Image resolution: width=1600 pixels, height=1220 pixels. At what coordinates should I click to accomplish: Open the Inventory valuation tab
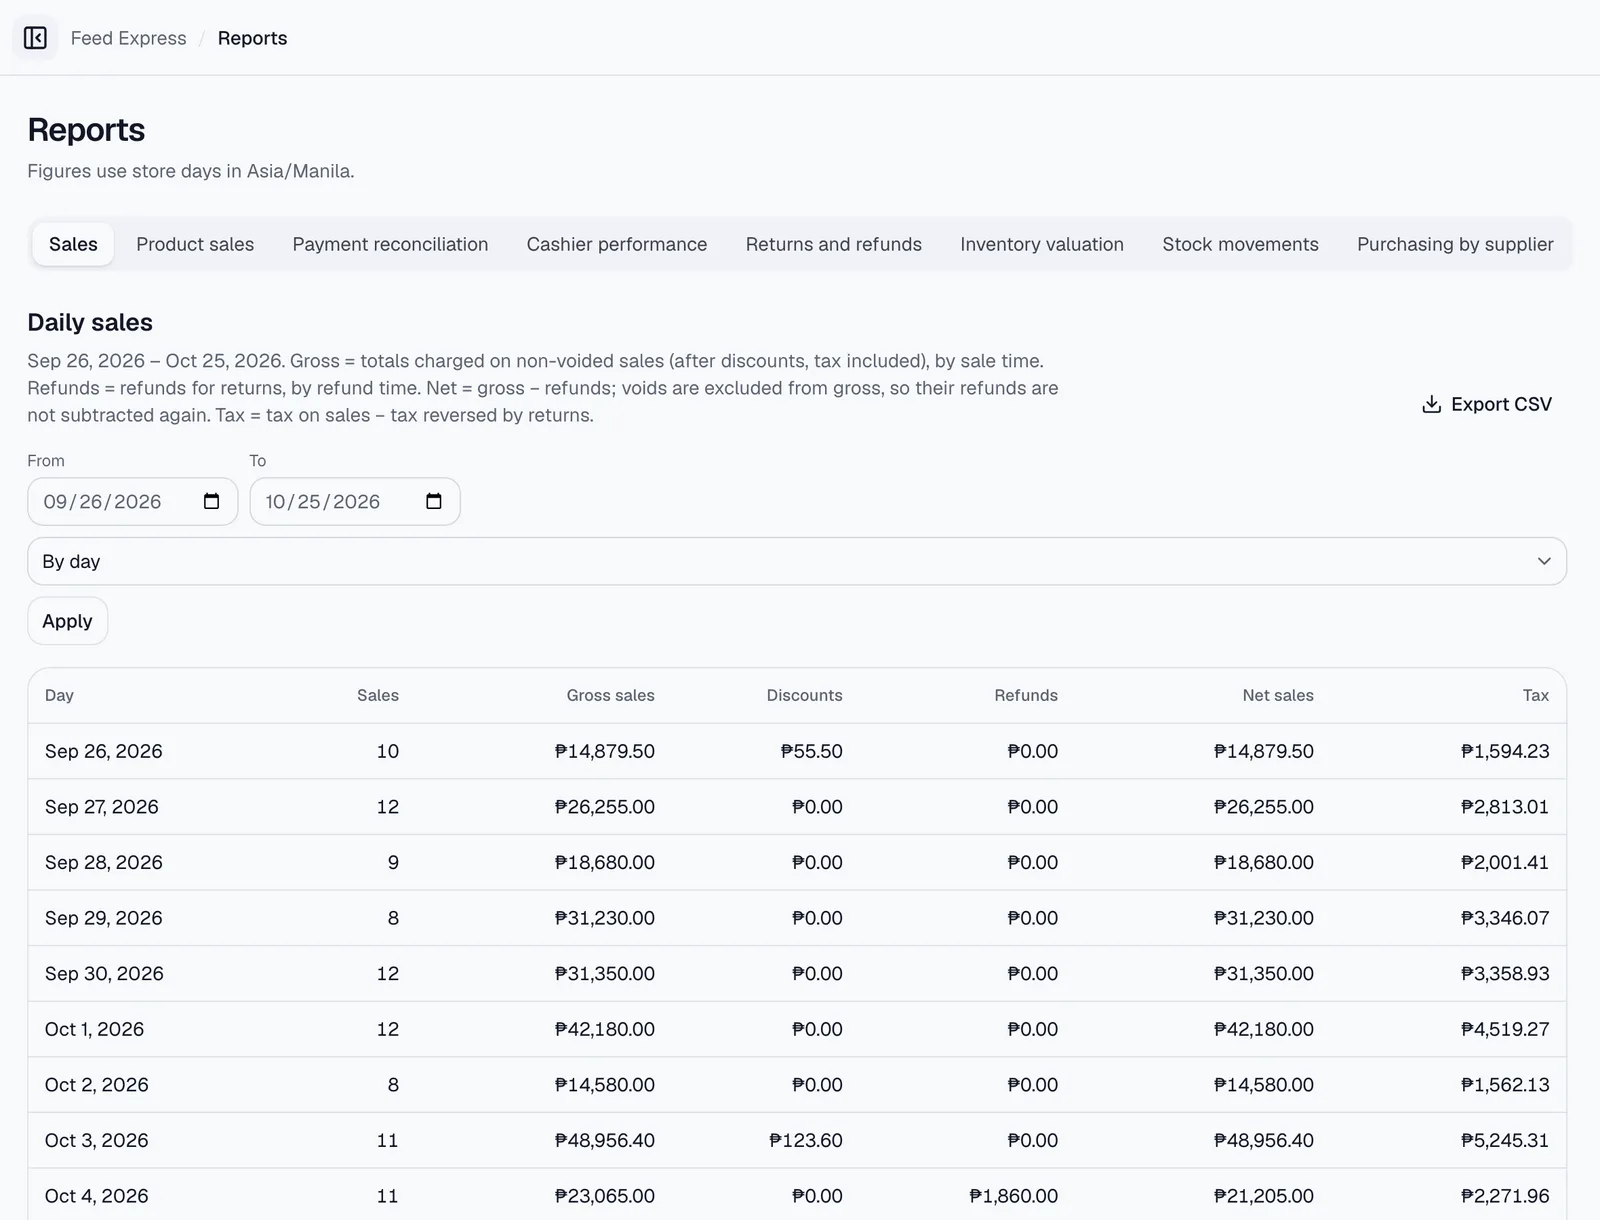point(1042,244)
